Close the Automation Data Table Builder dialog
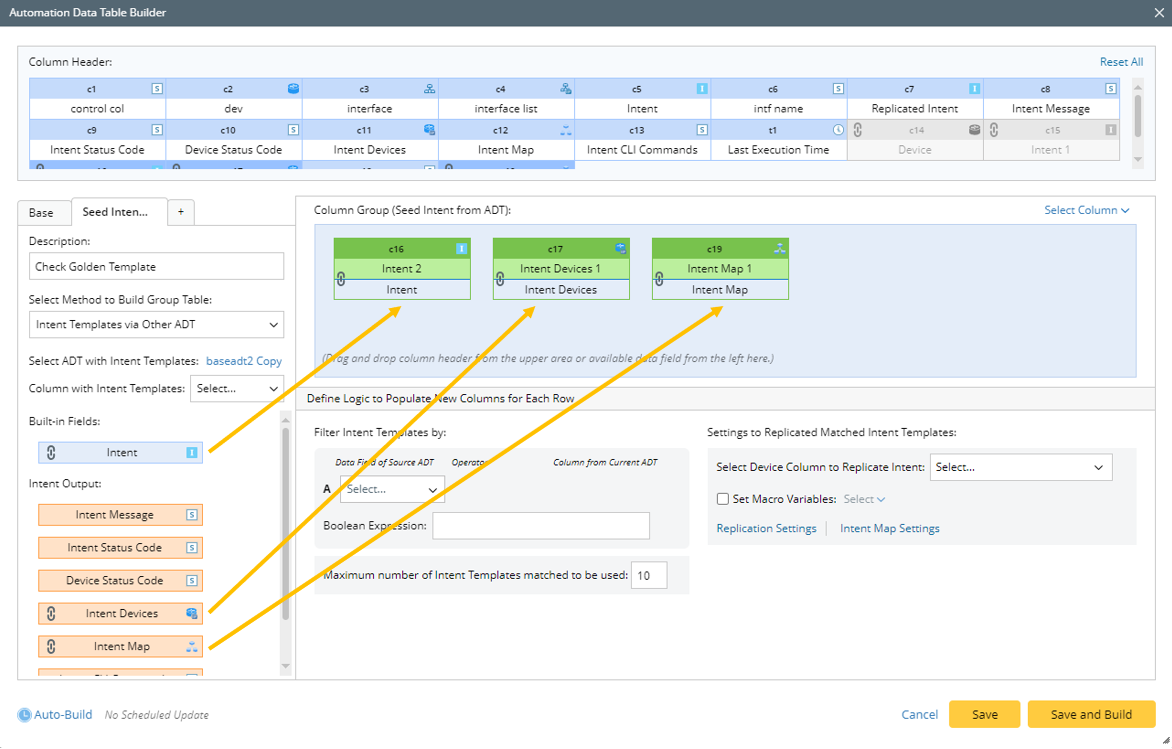The image size is (1172, 749). (1159, 13)
